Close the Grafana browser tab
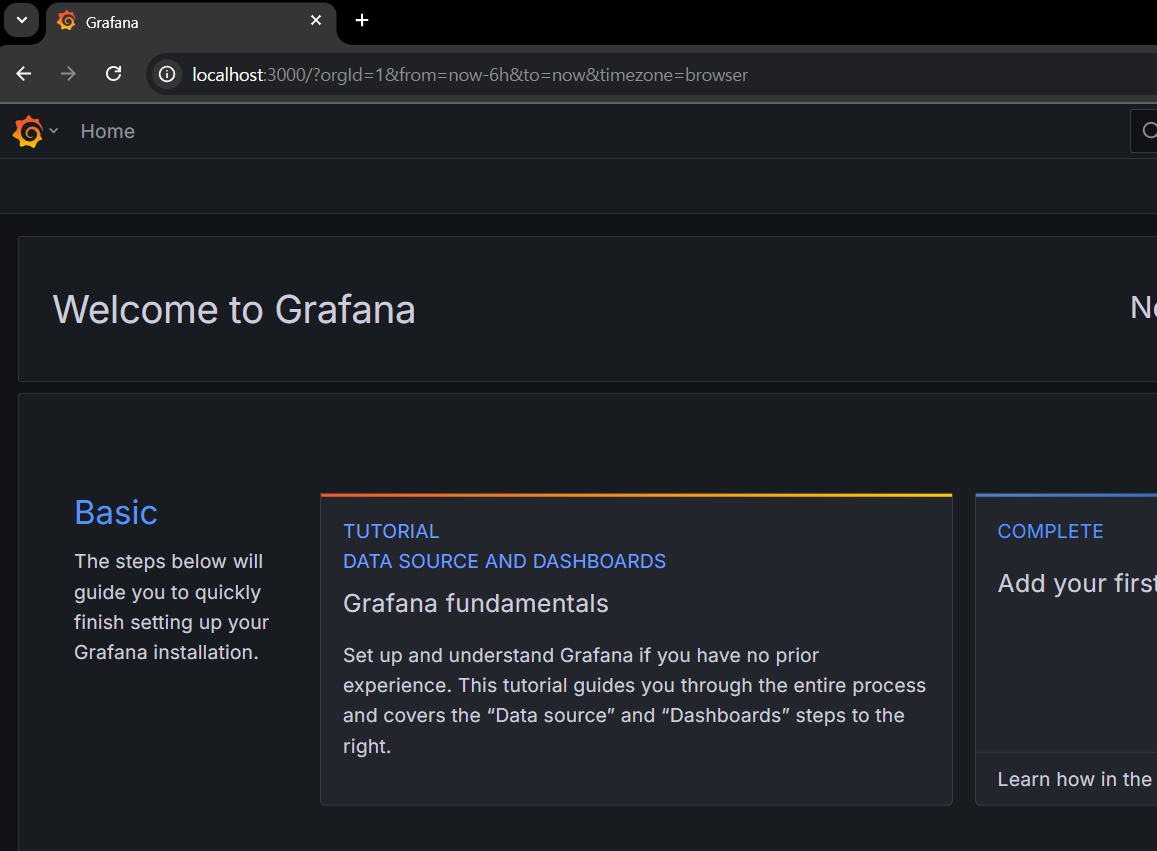 click(x=316, y=21)
